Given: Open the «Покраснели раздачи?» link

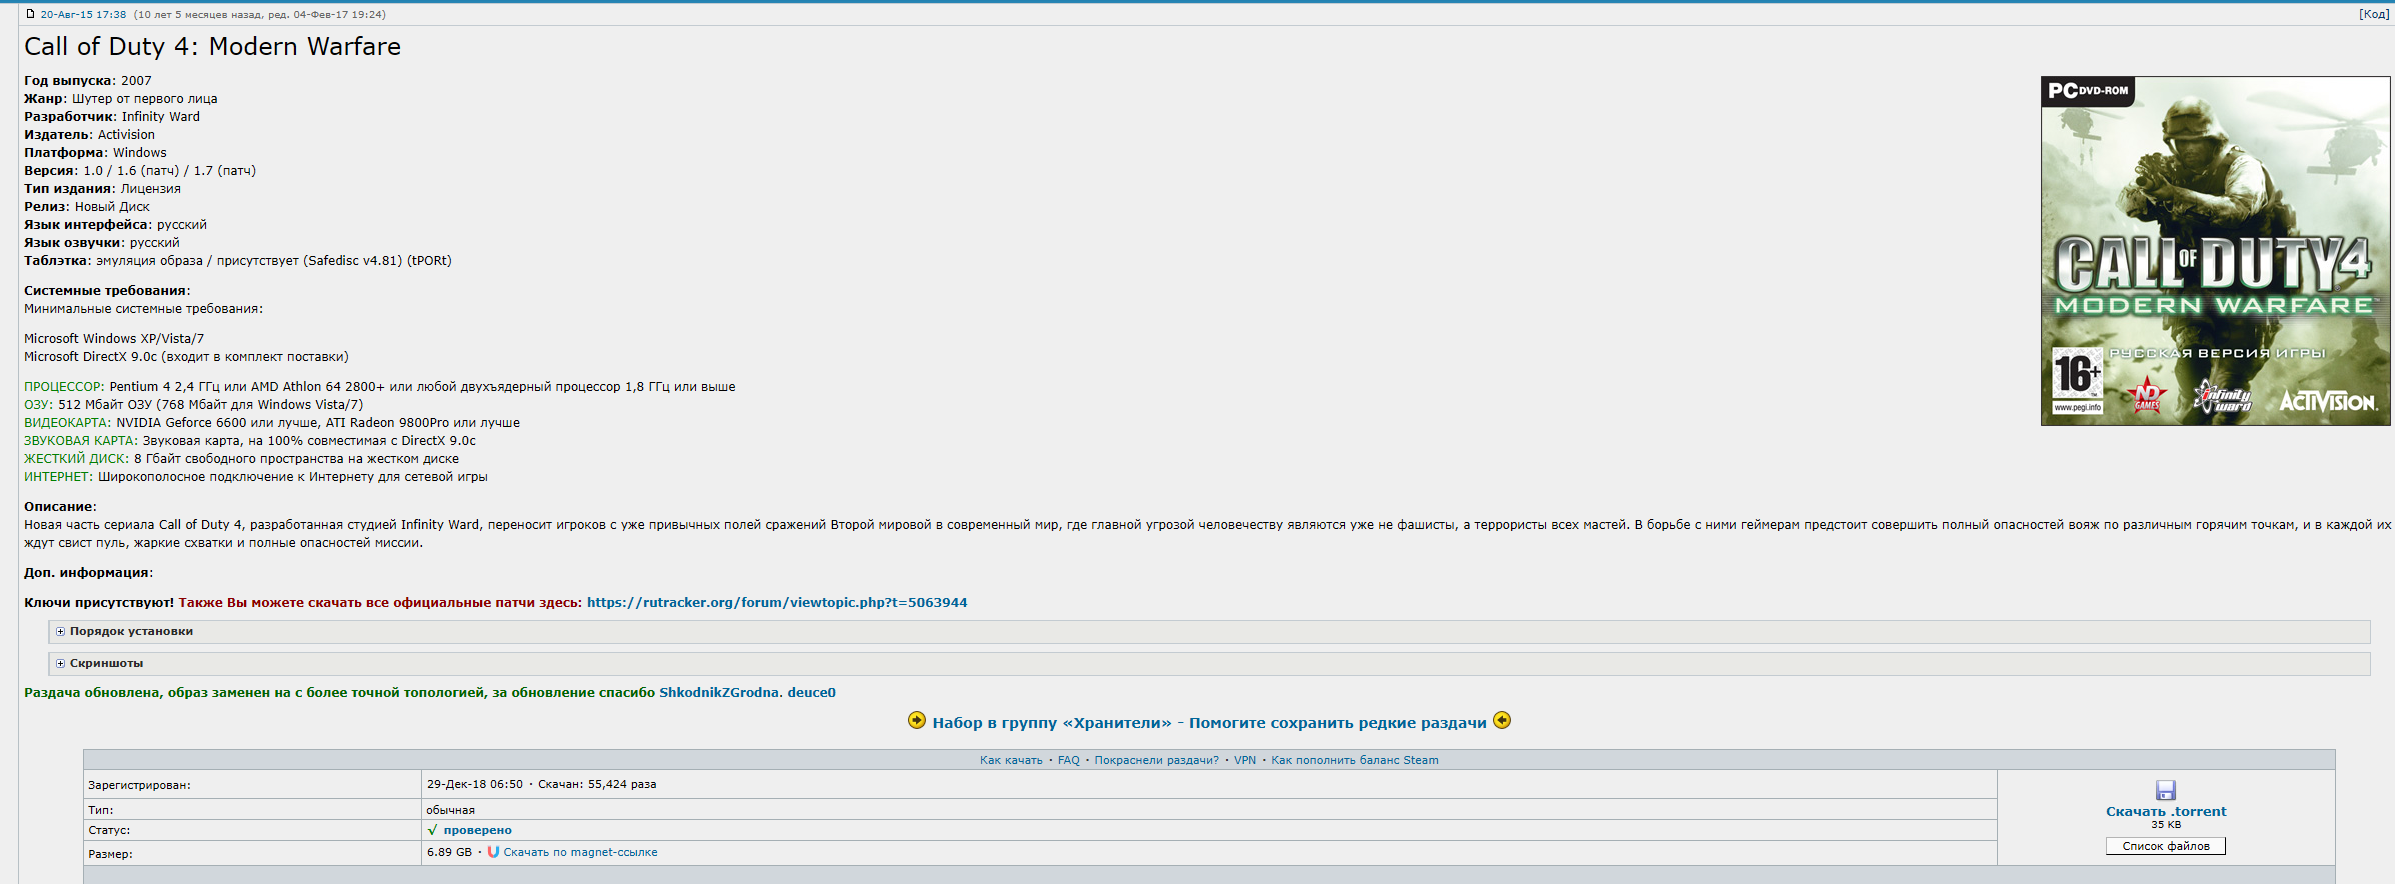Looking at the screenshot, I should tap(1156, 761).
